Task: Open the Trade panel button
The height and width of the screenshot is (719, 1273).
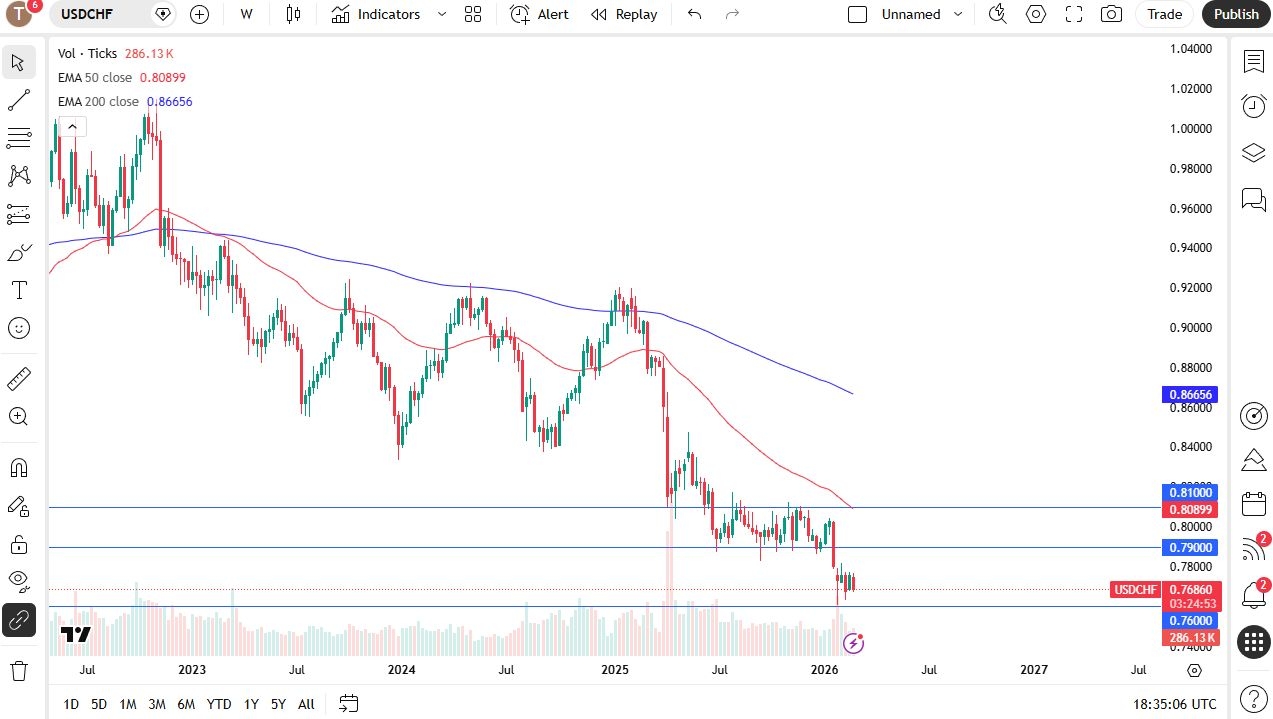Action: [1164, 14]
